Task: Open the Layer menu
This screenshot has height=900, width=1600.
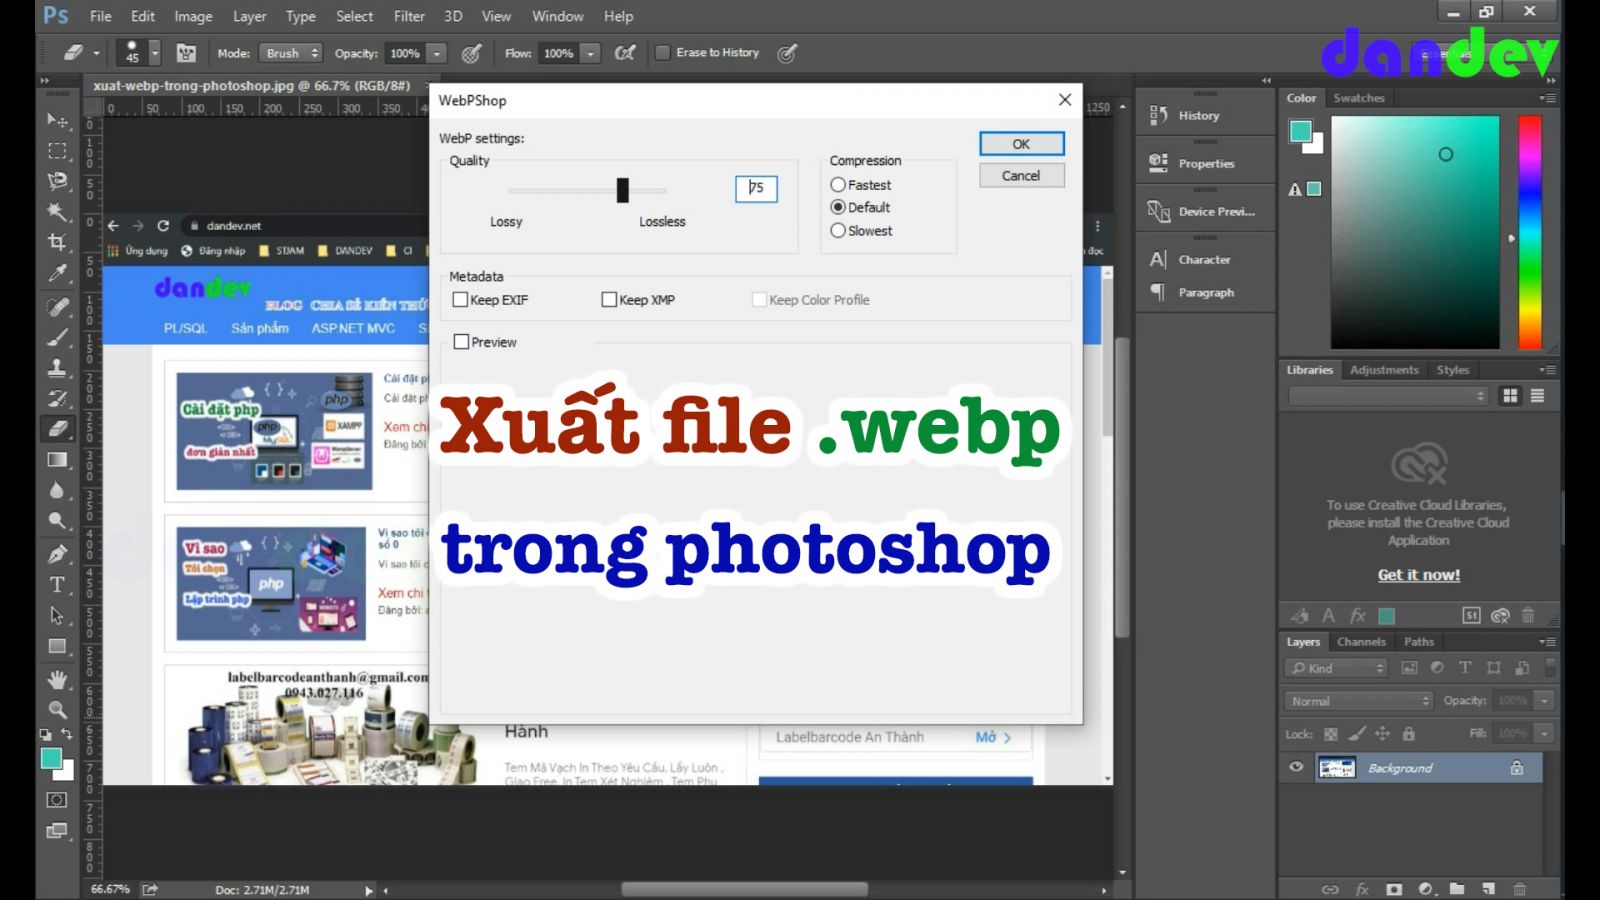Action: (249, 16)
